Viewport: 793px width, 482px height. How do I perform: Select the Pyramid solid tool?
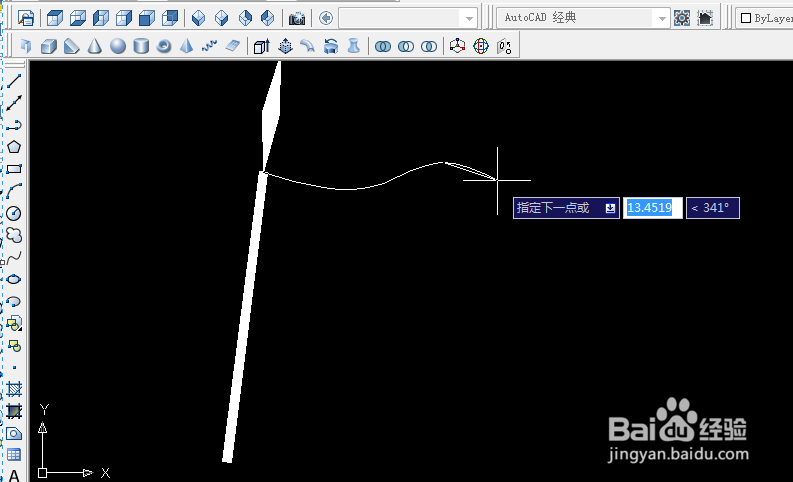[187, 47]
